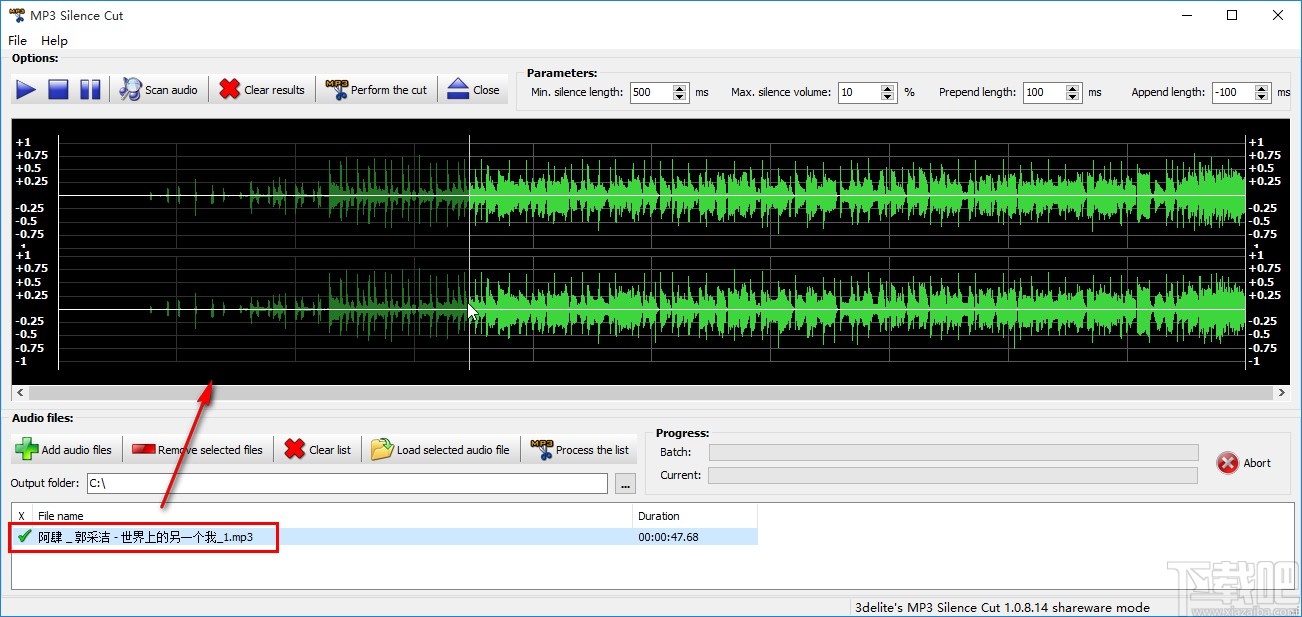Image resolution: width=1302 pixels, height=617 pixels.
Task: Perform the cut on the audio
Action: 377,90
